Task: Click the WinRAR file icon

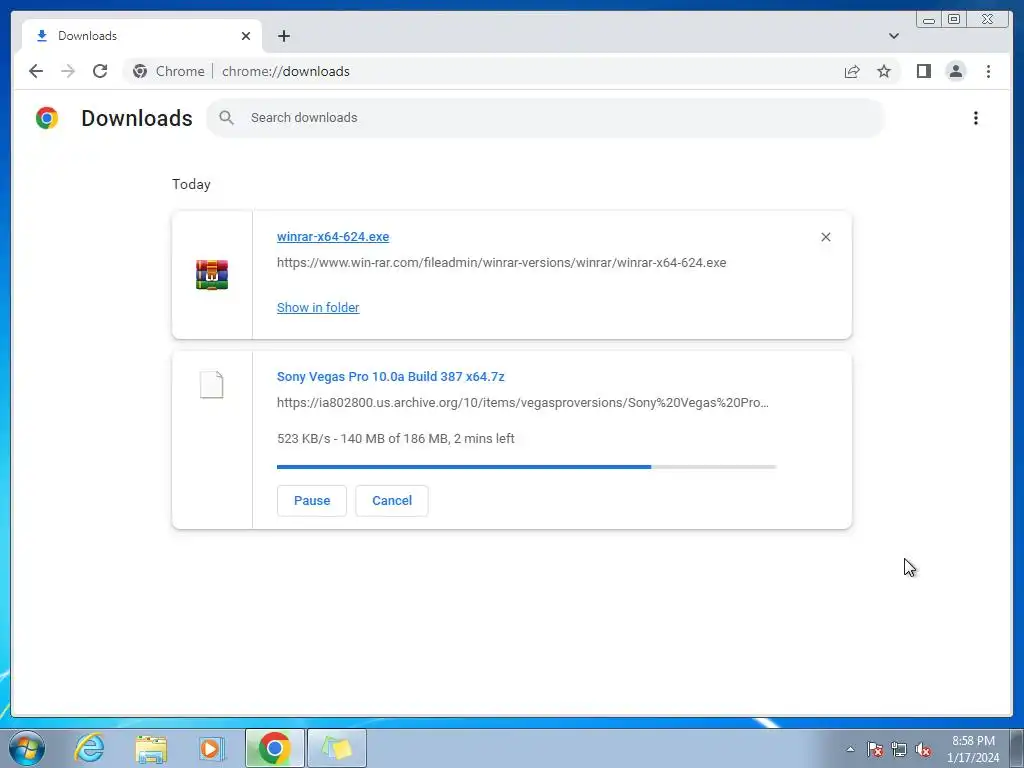Action: (212, 275)
